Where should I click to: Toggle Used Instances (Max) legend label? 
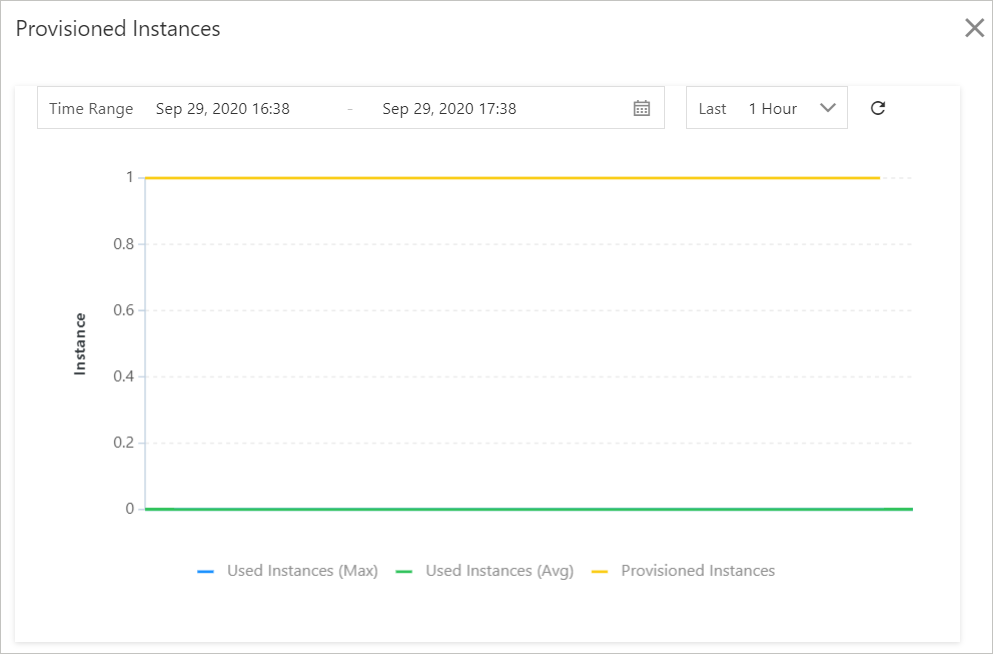tap(302, 571)
